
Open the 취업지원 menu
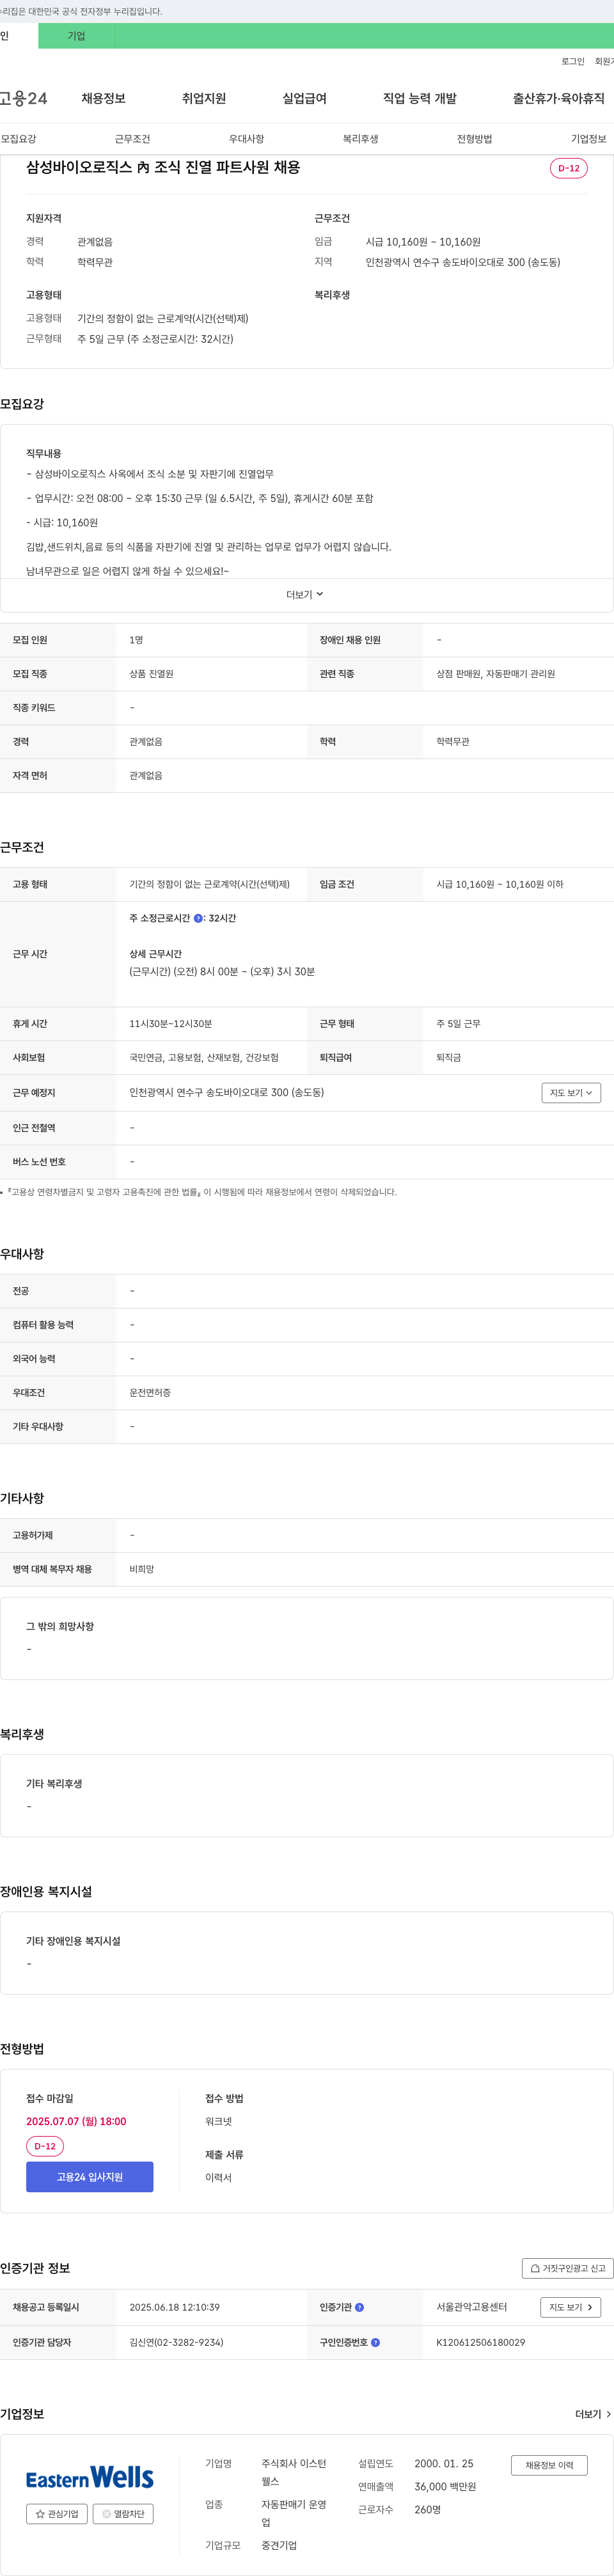point(204,98)
